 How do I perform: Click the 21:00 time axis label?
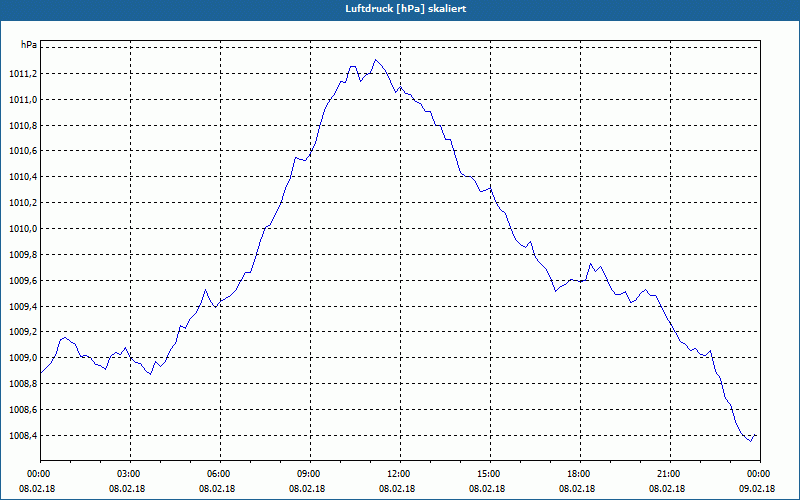point(670,474)
